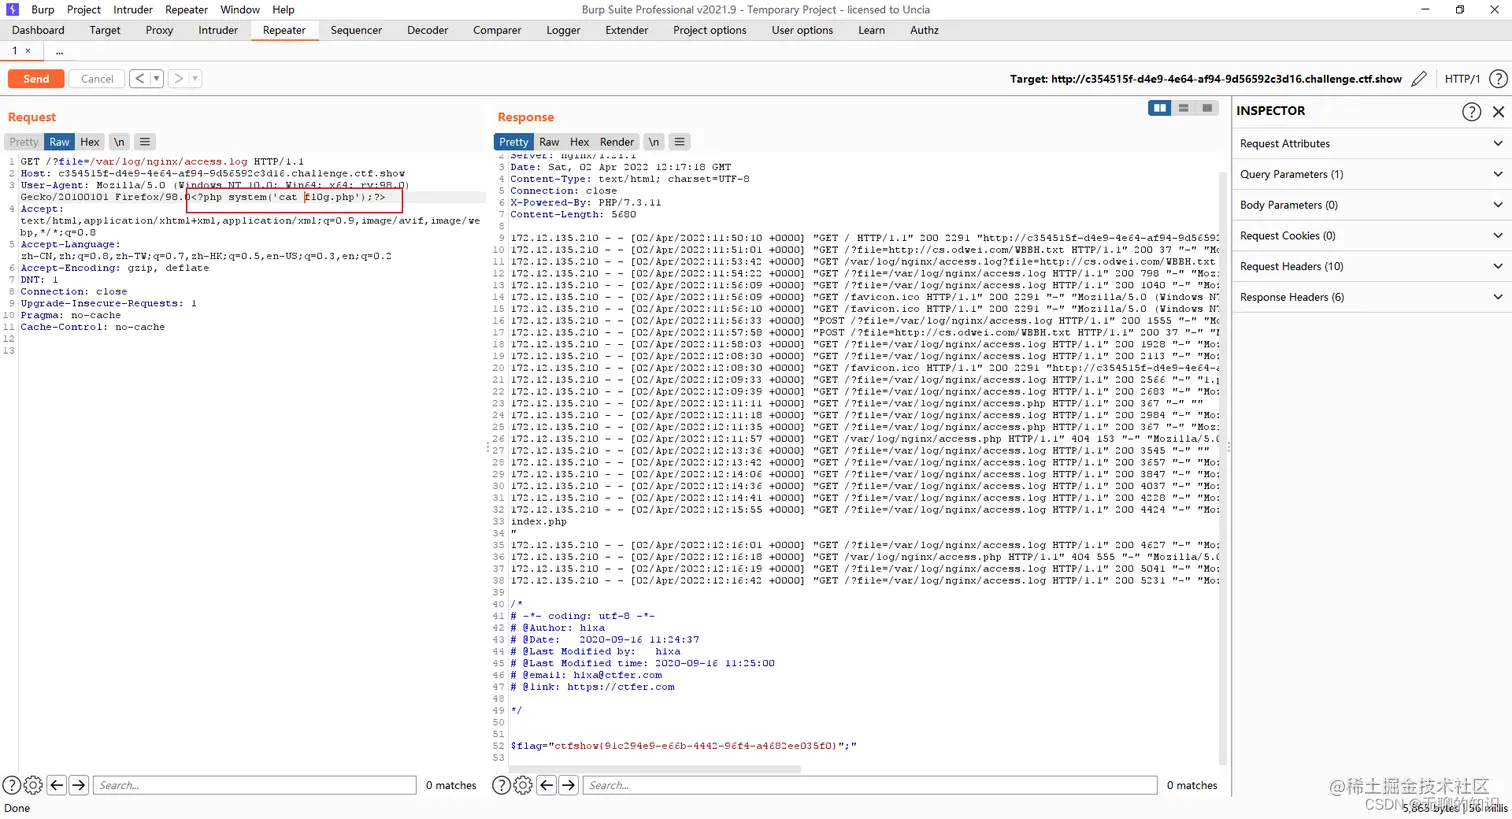Open the Logger tab
Image resolution: width=1512 pixels, height=819 pixels.
click(x=563, y=30)
